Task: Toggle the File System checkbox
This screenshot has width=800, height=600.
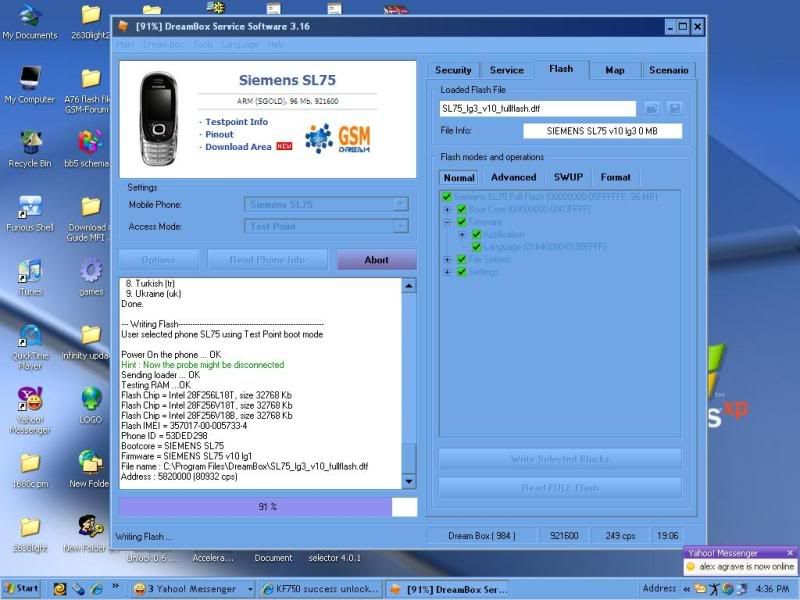Action: click(462, 259)
